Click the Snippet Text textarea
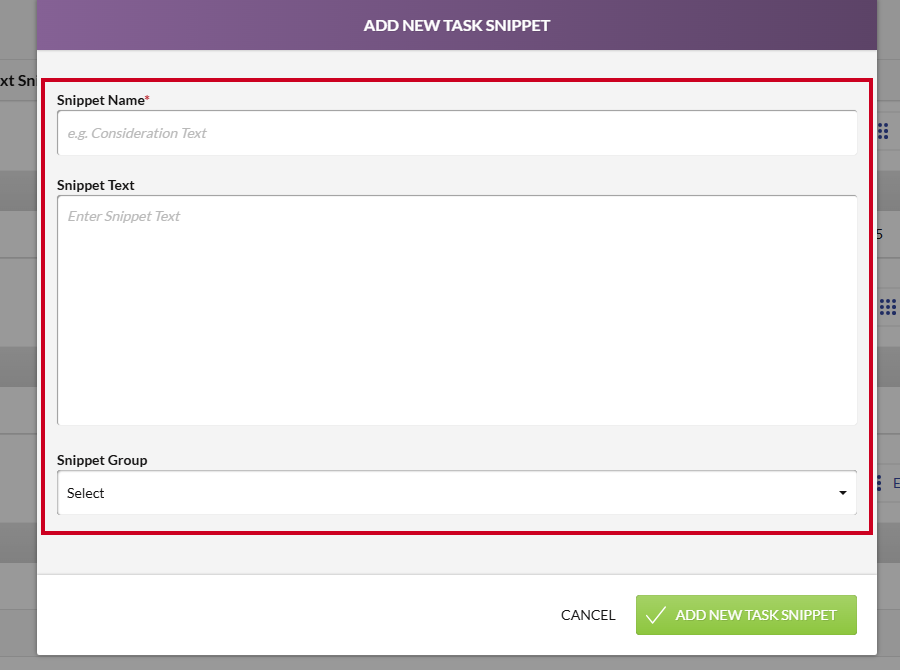This screenshot has height=670, width=900. (x=457, y=310)
